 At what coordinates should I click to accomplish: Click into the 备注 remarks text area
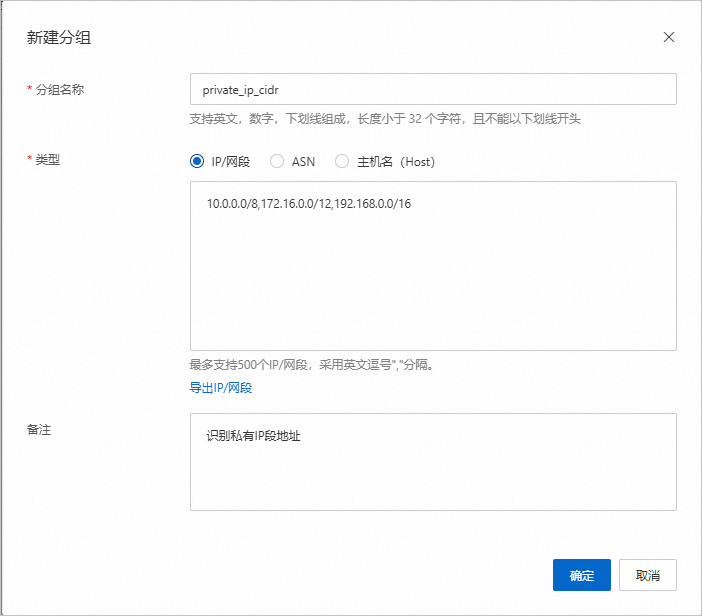click(x=433, y=462)
